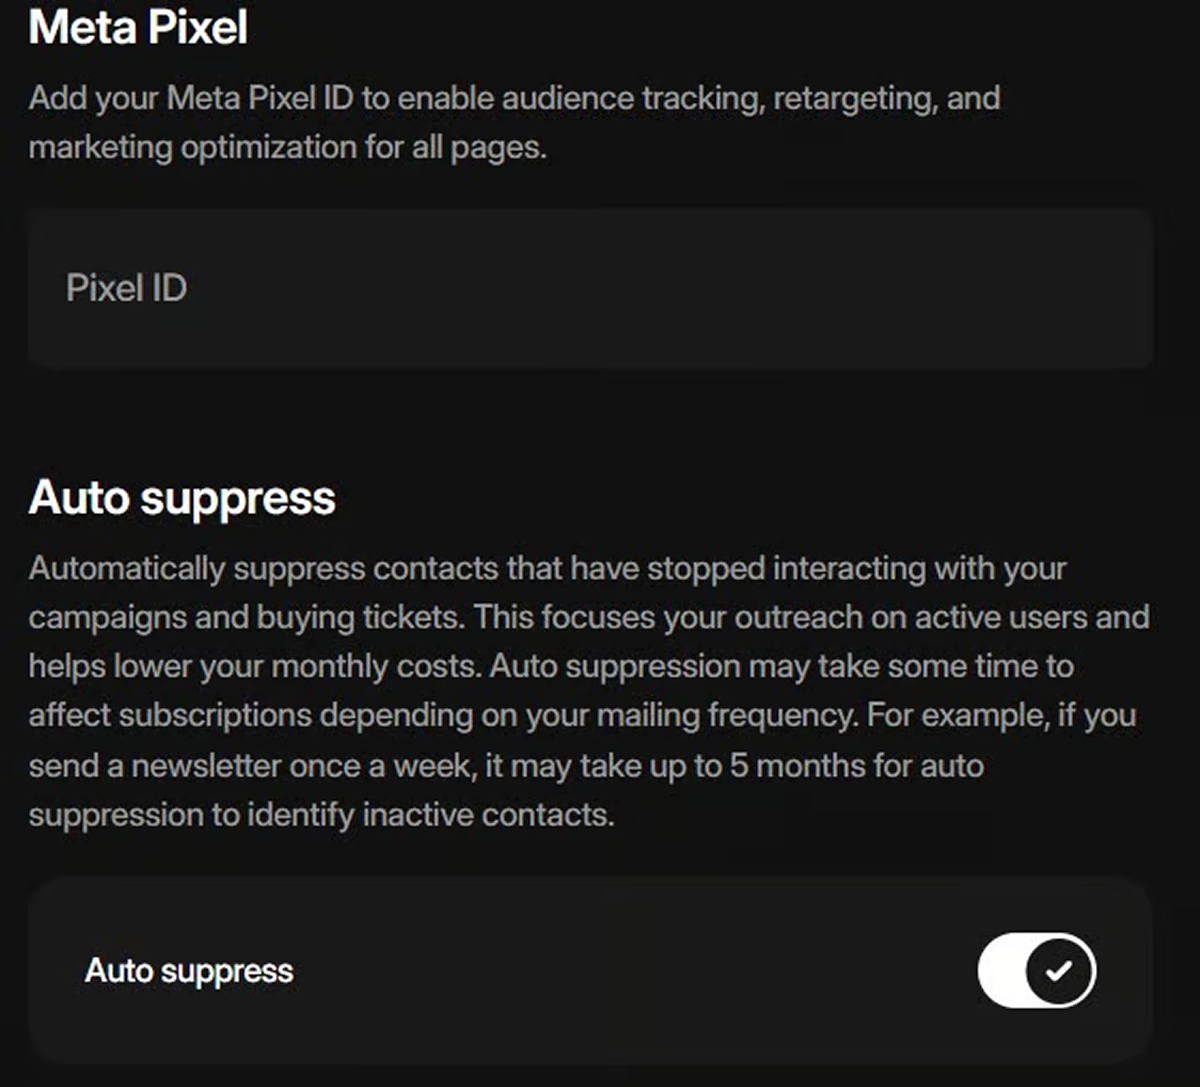
Task: Click the Auto suppress description paragraph
Action: tap(589, 690)
